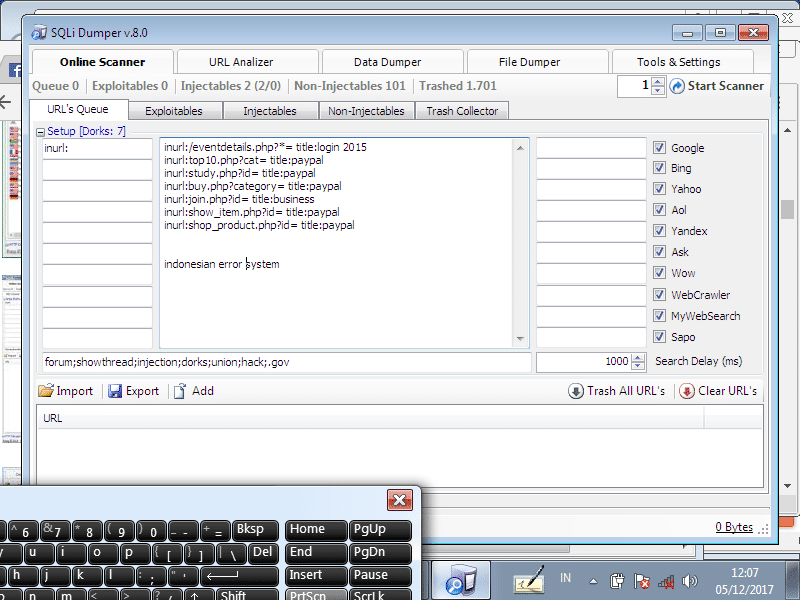Screen dimensions: 800x600
Task: Click the search delay 1000 field
Action: (x=584, y=362)
